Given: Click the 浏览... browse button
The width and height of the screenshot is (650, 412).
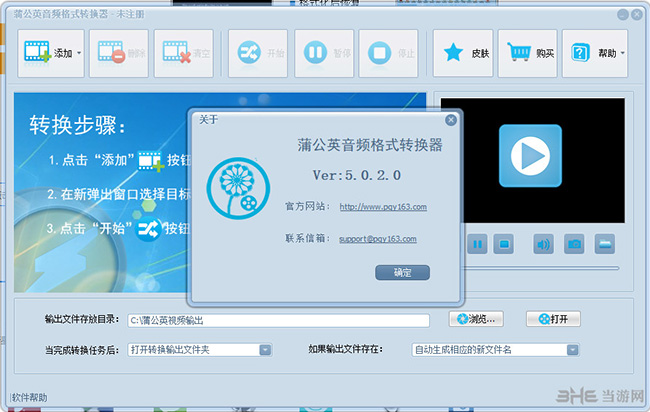Looking at the screenshot, I should (x=476, y=319).
